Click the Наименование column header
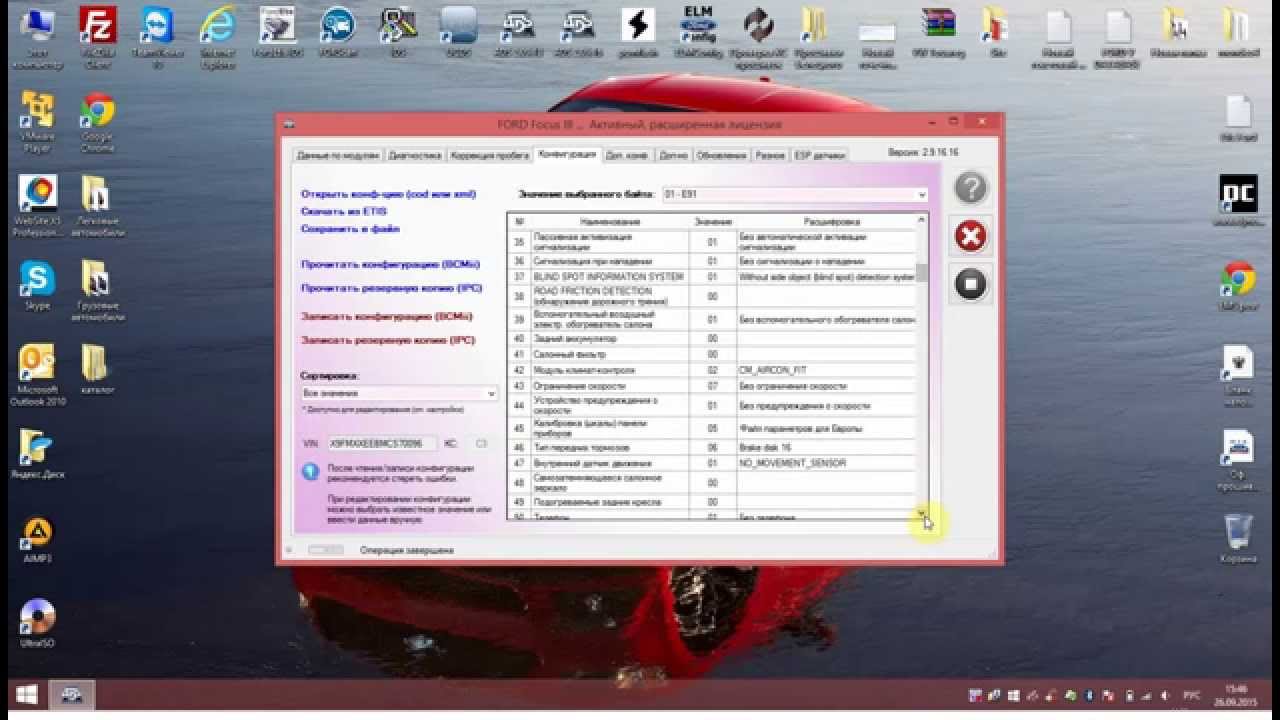 [x=609, y=221]
